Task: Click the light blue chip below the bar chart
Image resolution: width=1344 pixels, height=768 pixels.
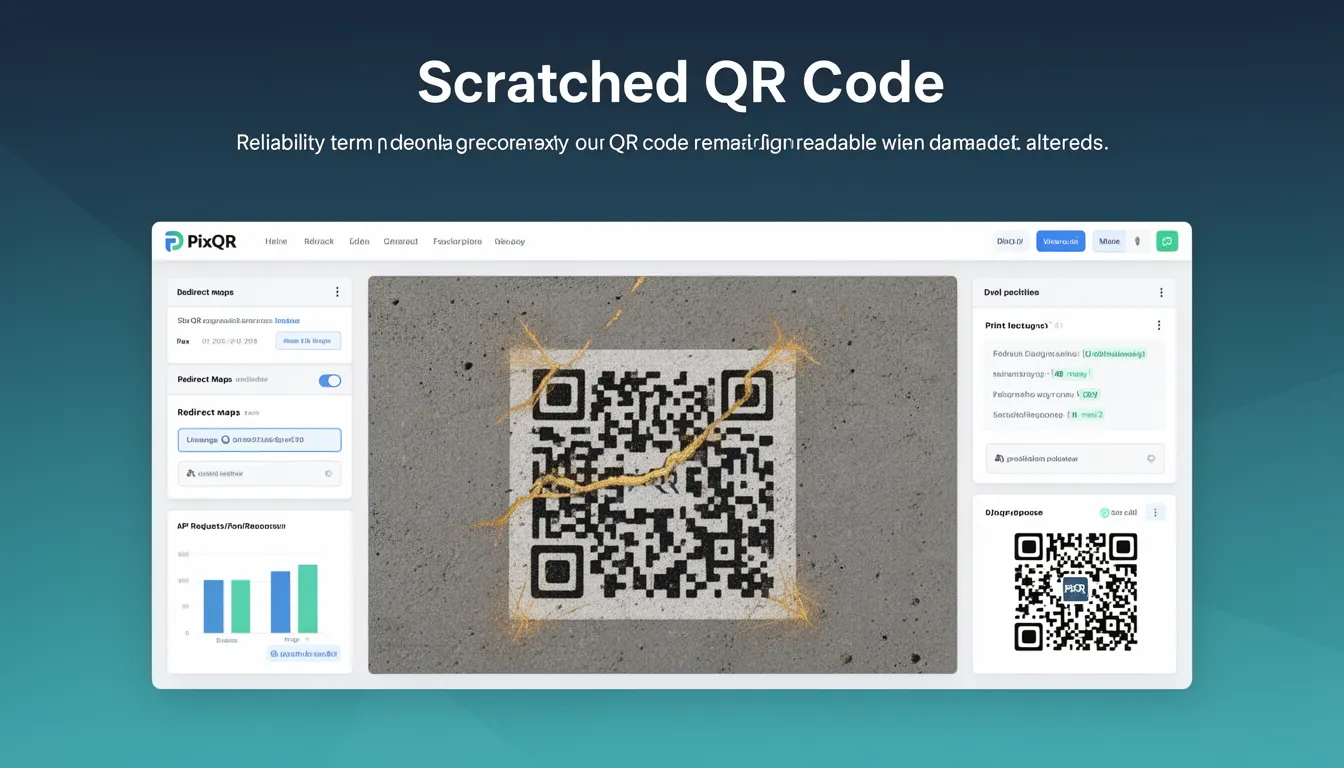Action: click(x=304, y=653)
